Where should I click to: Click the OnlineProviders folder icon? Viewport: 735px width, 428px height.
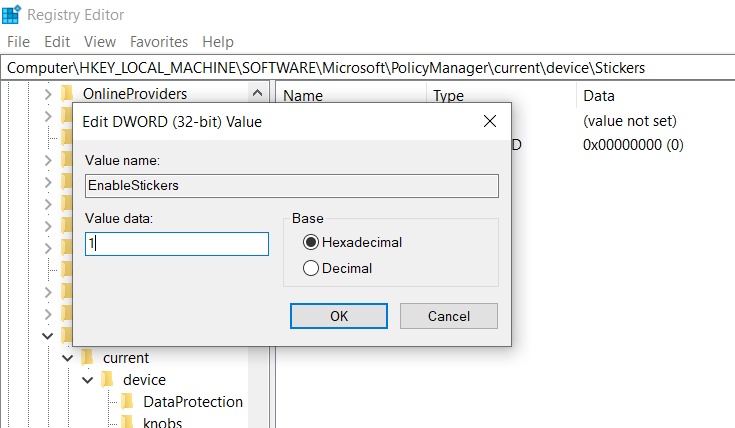tap(68, 95)
